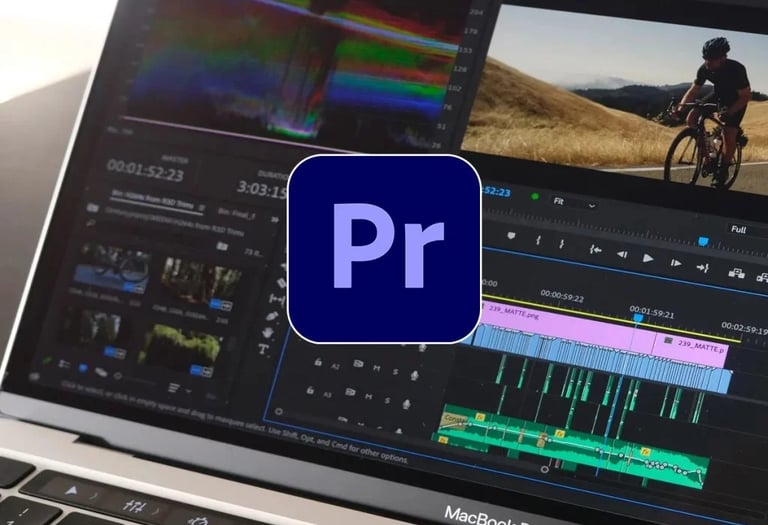Toggle sync lock for track A2

359,363
